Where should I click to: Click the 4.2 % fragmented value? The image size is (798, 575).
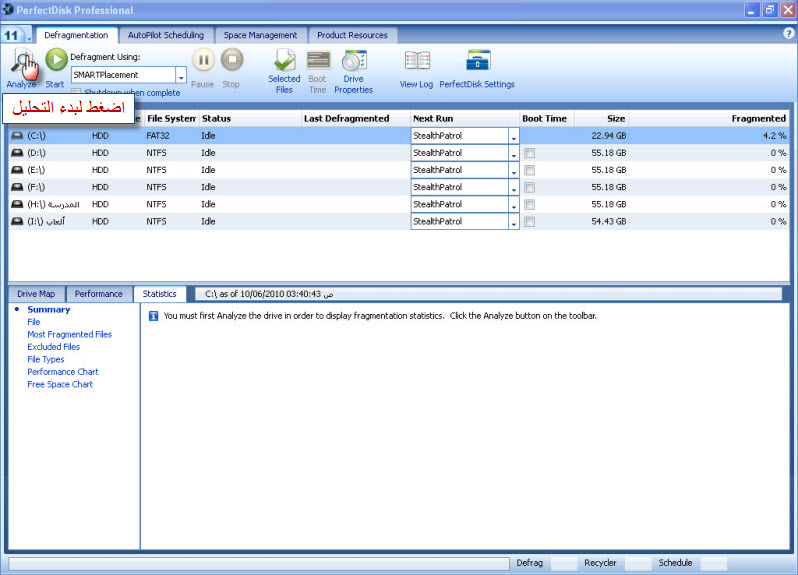(x=775, y=136)
